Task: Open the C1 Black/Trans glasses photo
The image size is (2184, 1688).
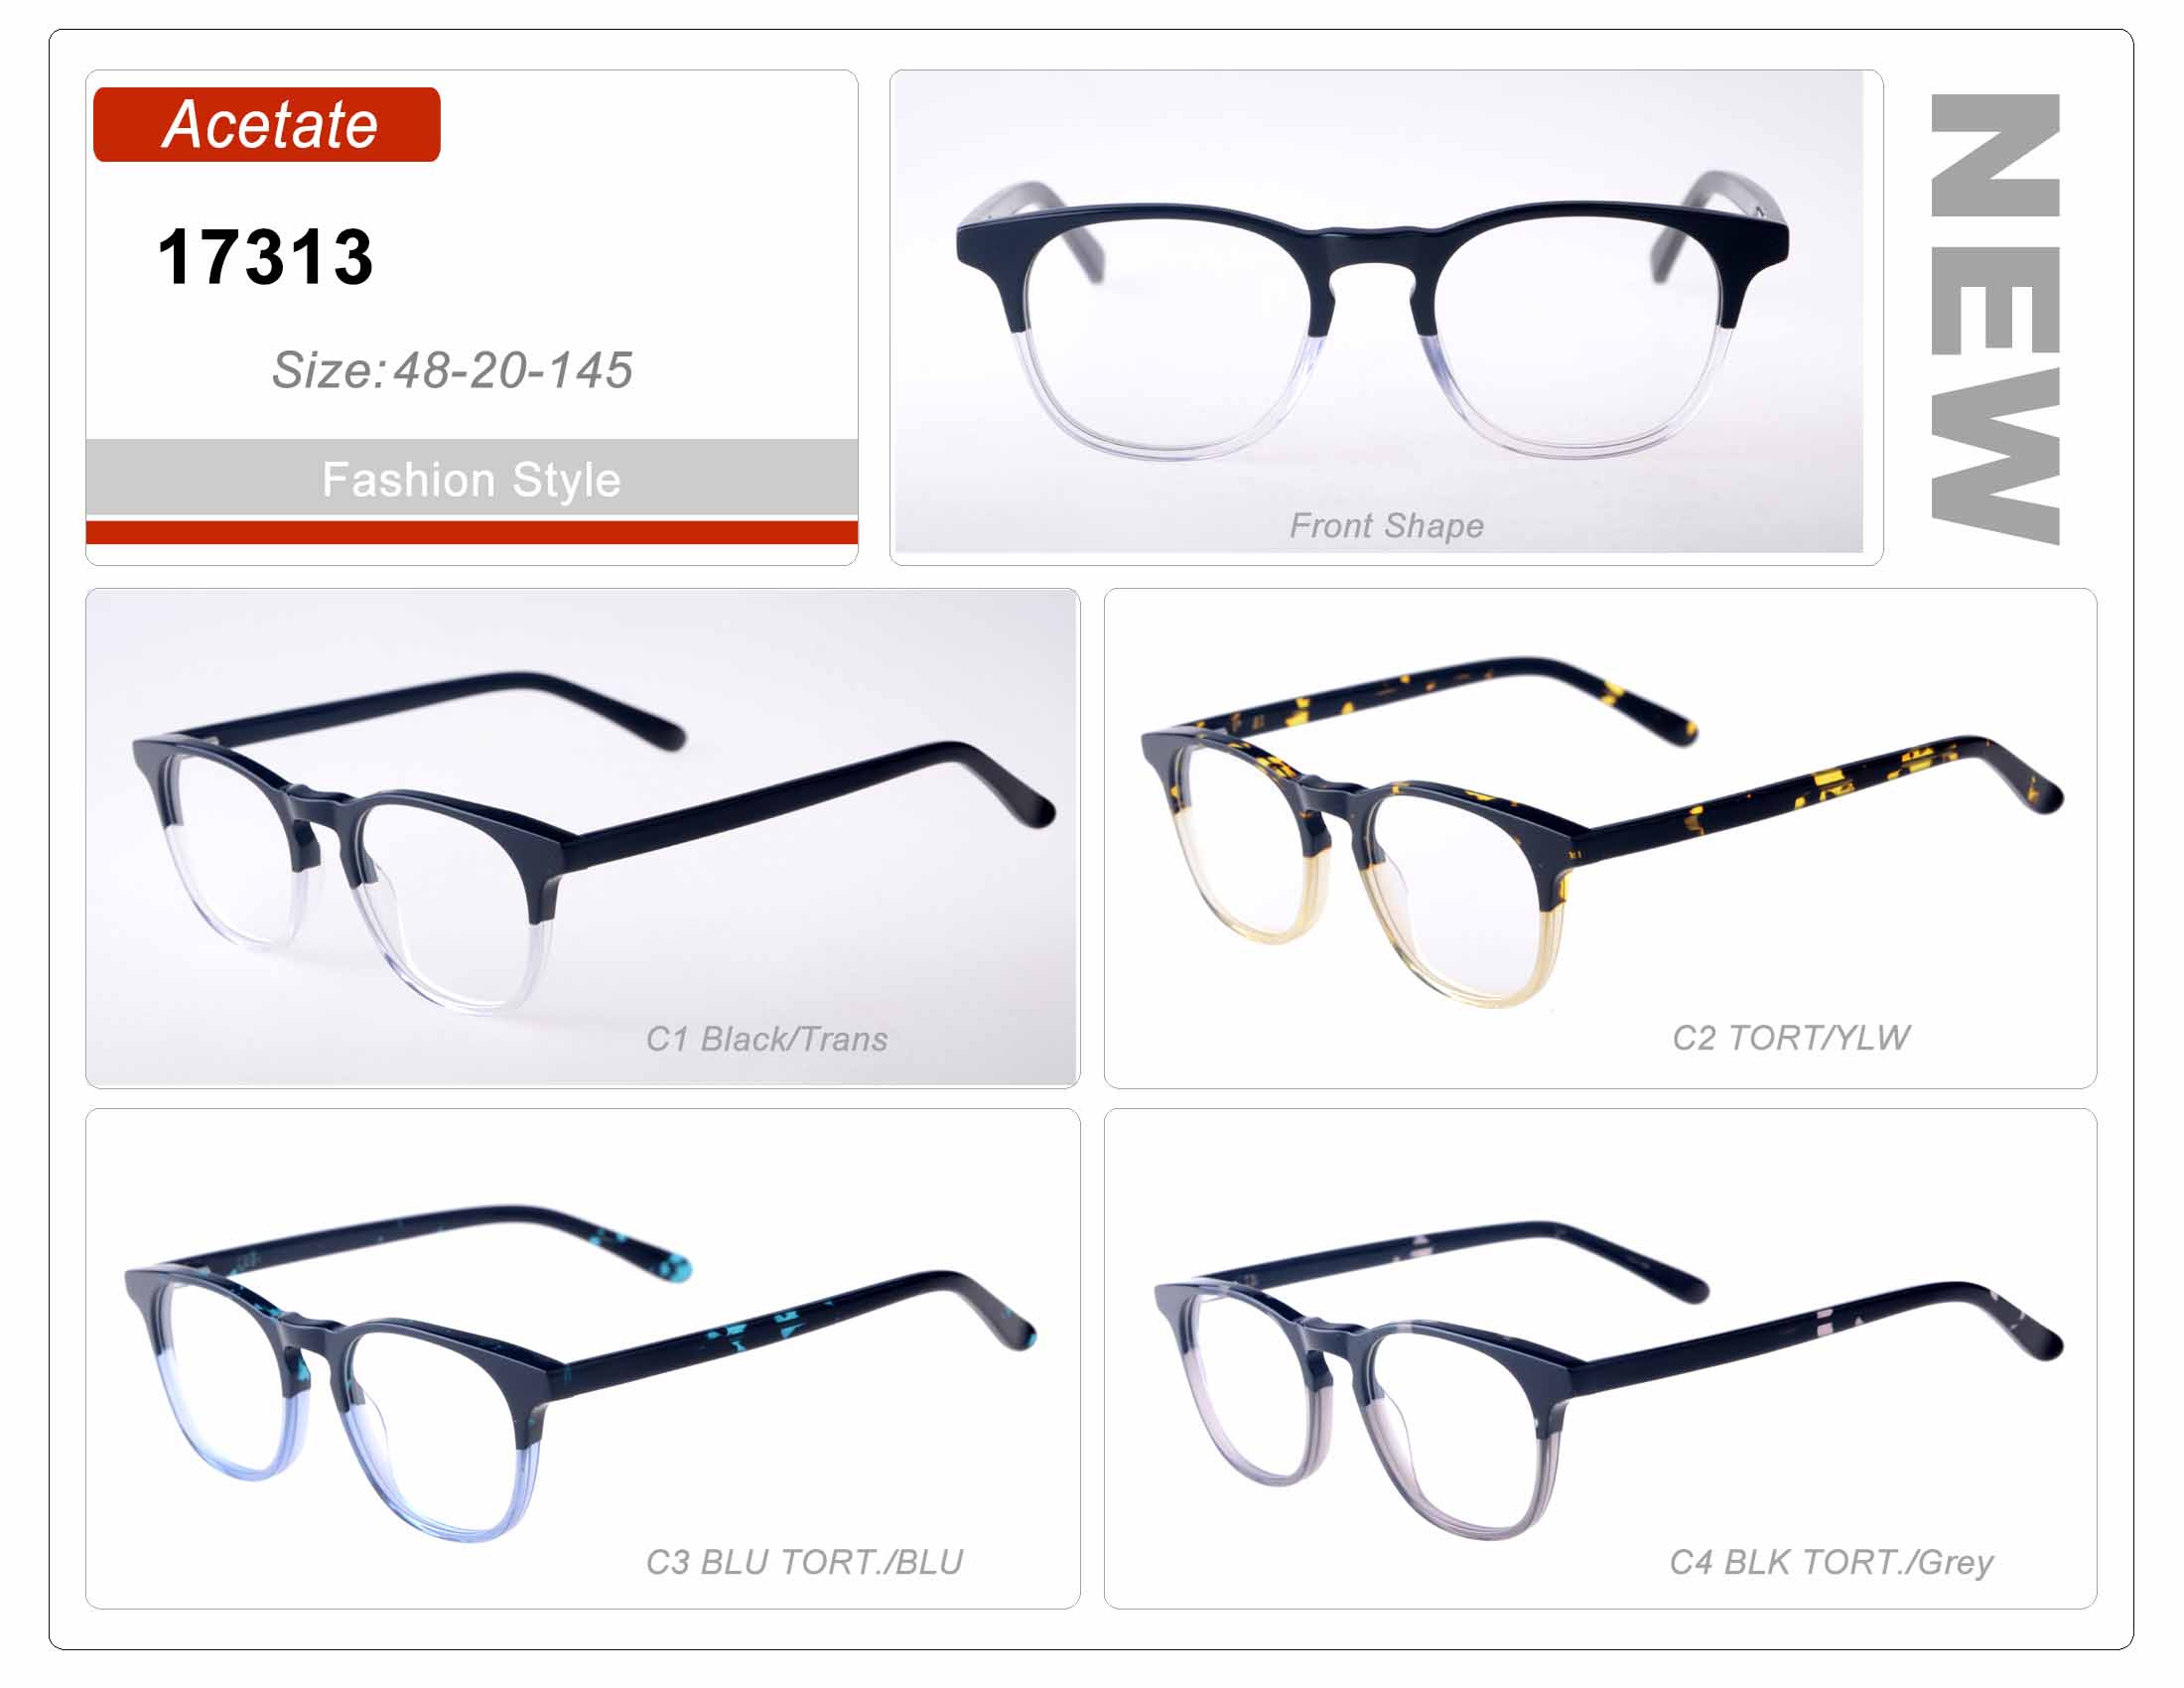Action: tap(582, 837)
